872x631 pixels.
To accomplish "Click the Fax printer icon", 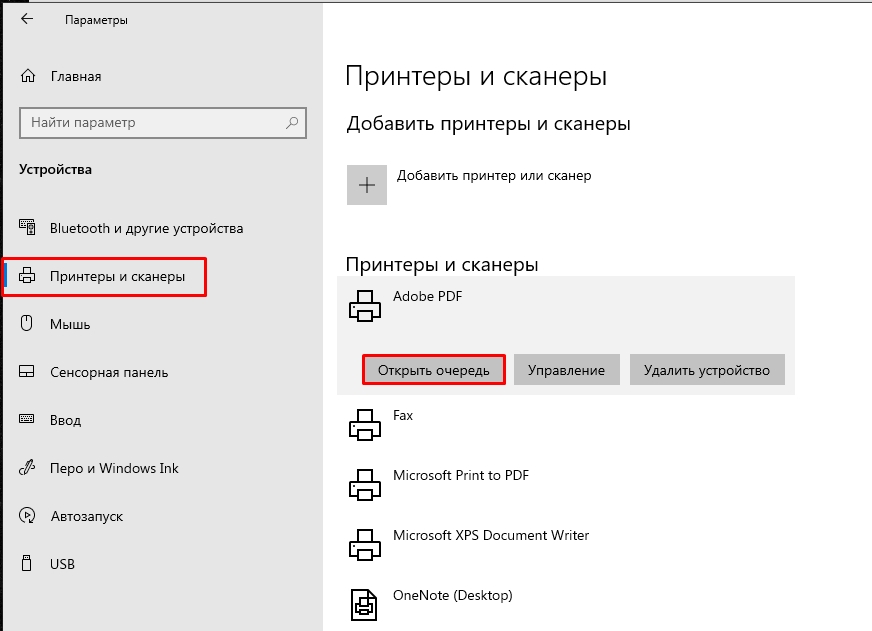I will pos(365,425).
